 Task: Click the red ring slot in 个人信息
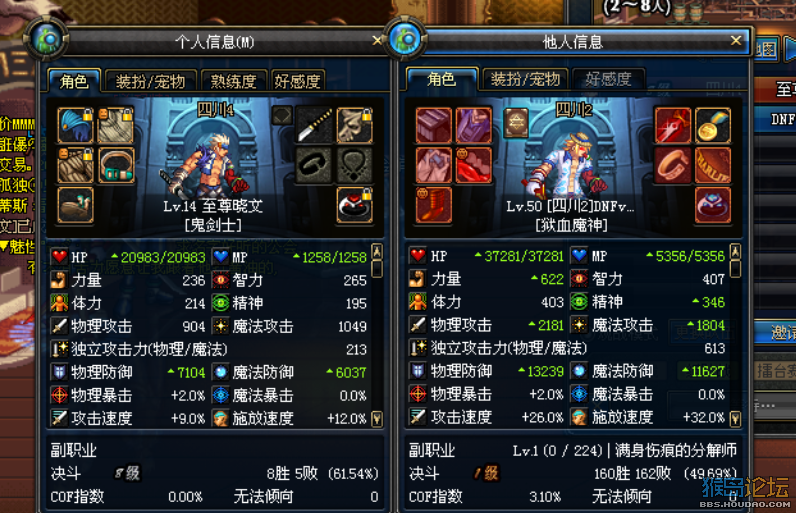pyautogui.click(x=354, y=205)
